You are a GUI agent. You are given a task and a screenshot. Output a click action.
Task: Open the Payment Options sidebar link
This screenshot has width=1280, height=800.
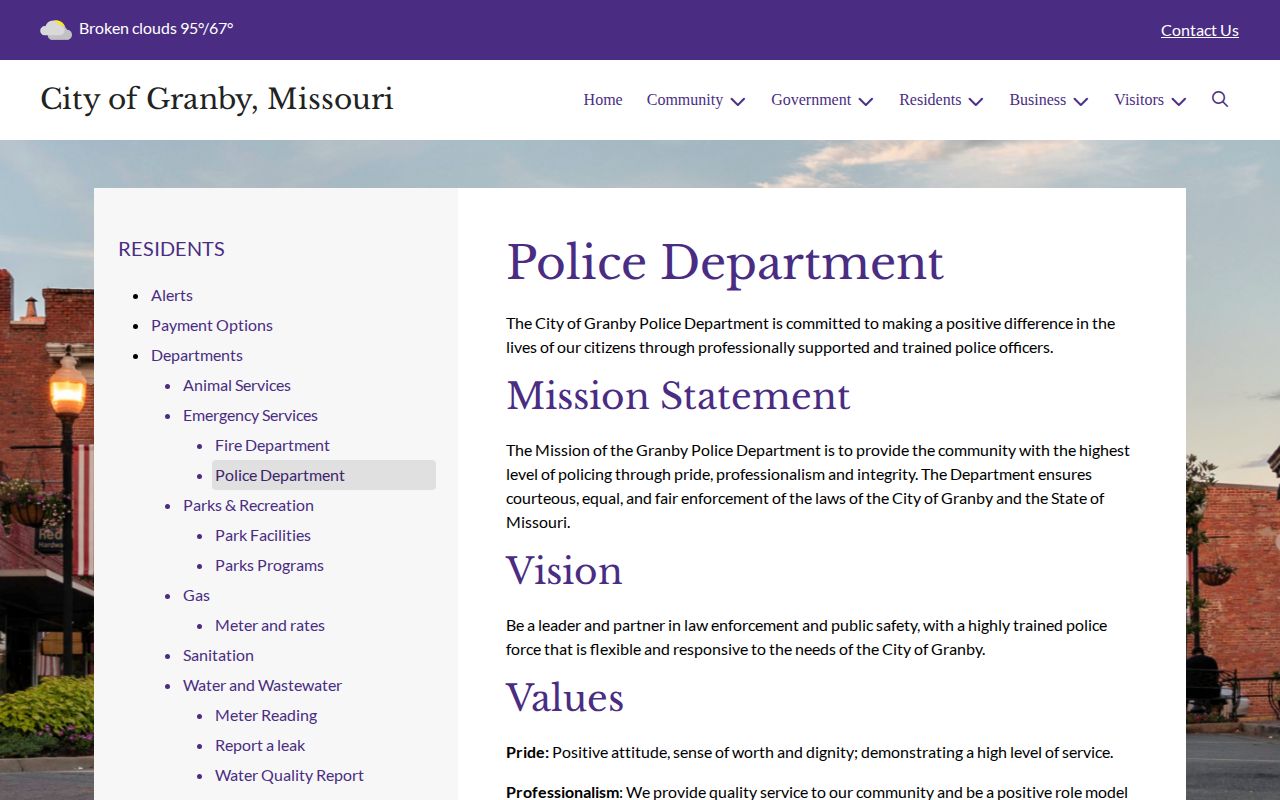pyautogui.click(x=212, y=325)
